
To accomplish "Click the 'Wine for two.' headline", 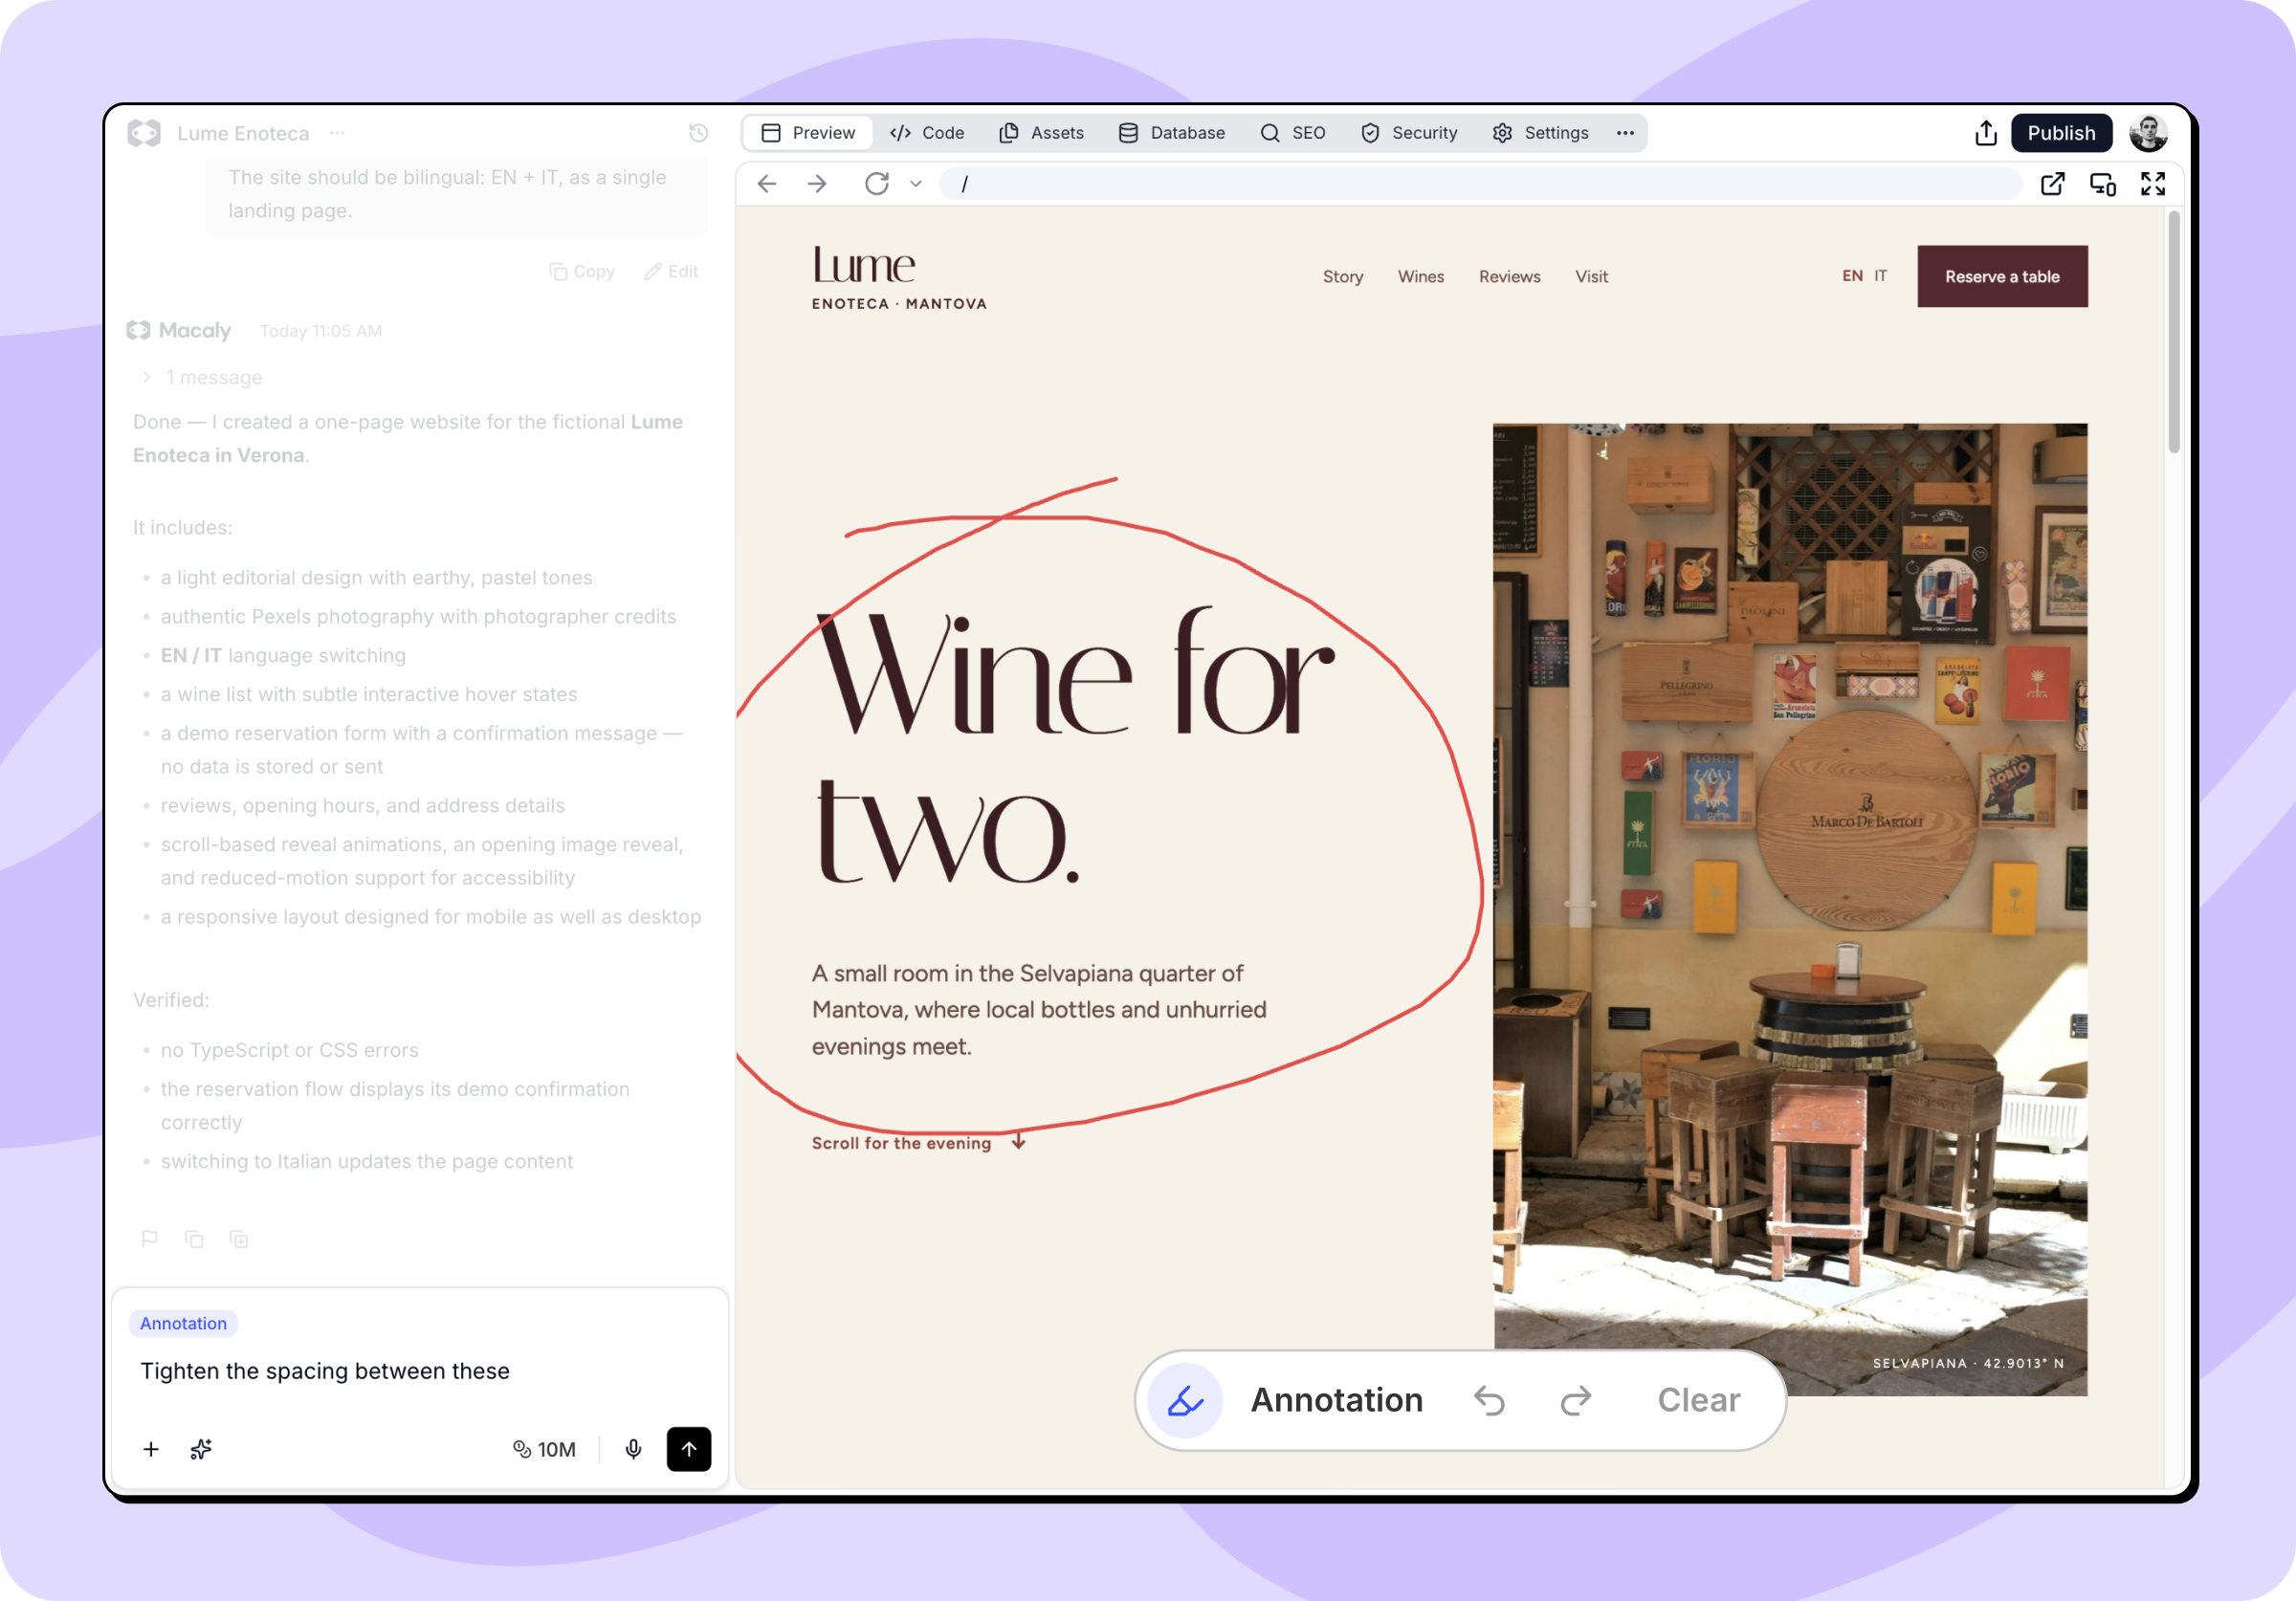I will tap(1075, 746).
